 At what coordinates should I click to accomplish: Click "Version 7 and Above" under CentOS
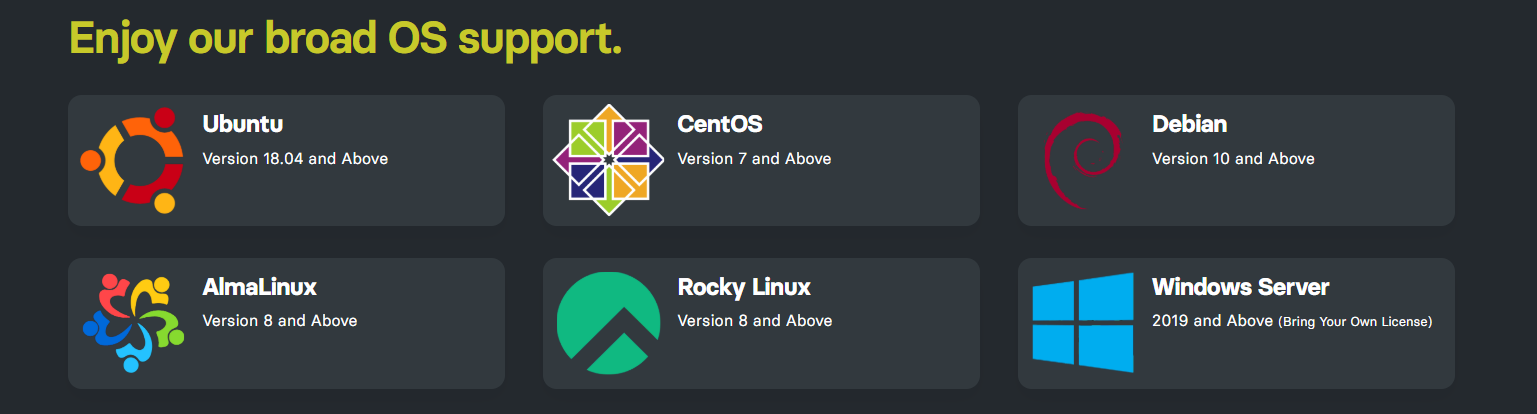[754, 159]
